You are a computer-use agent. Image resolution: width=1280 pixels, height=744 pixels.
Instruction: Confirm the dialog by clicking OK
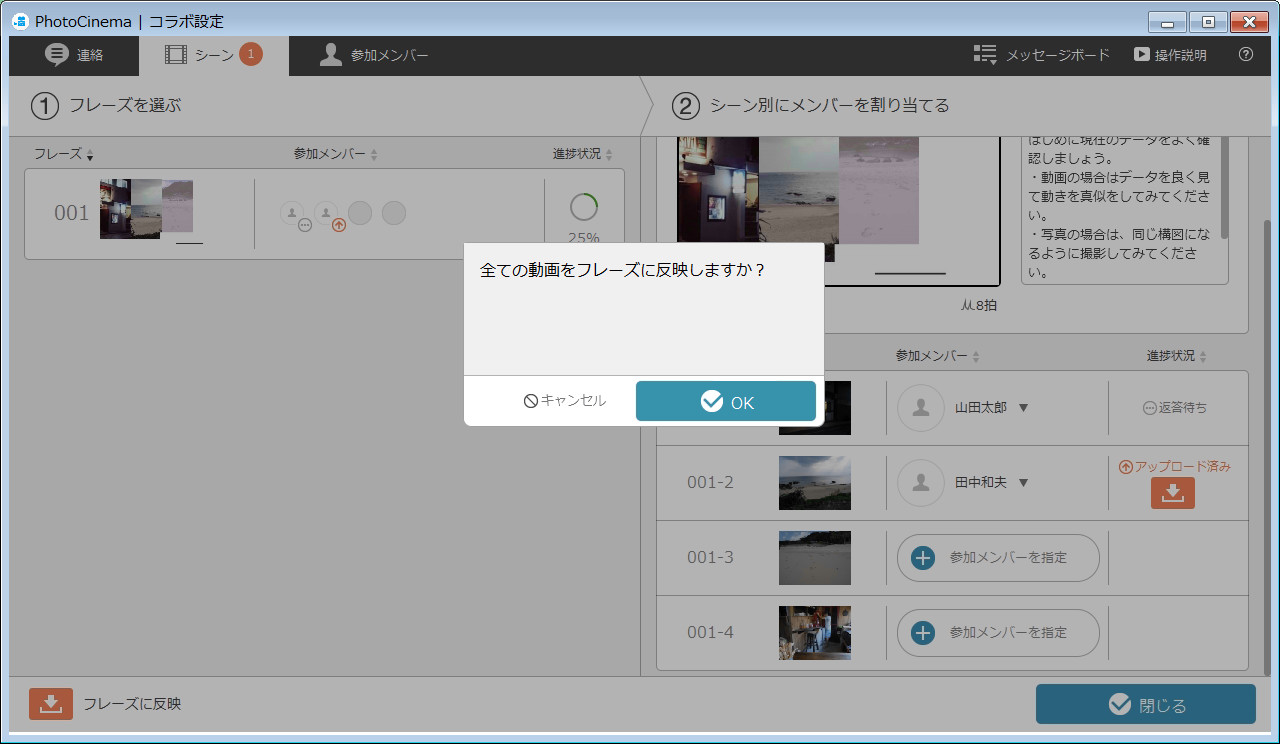pos(726,400)
